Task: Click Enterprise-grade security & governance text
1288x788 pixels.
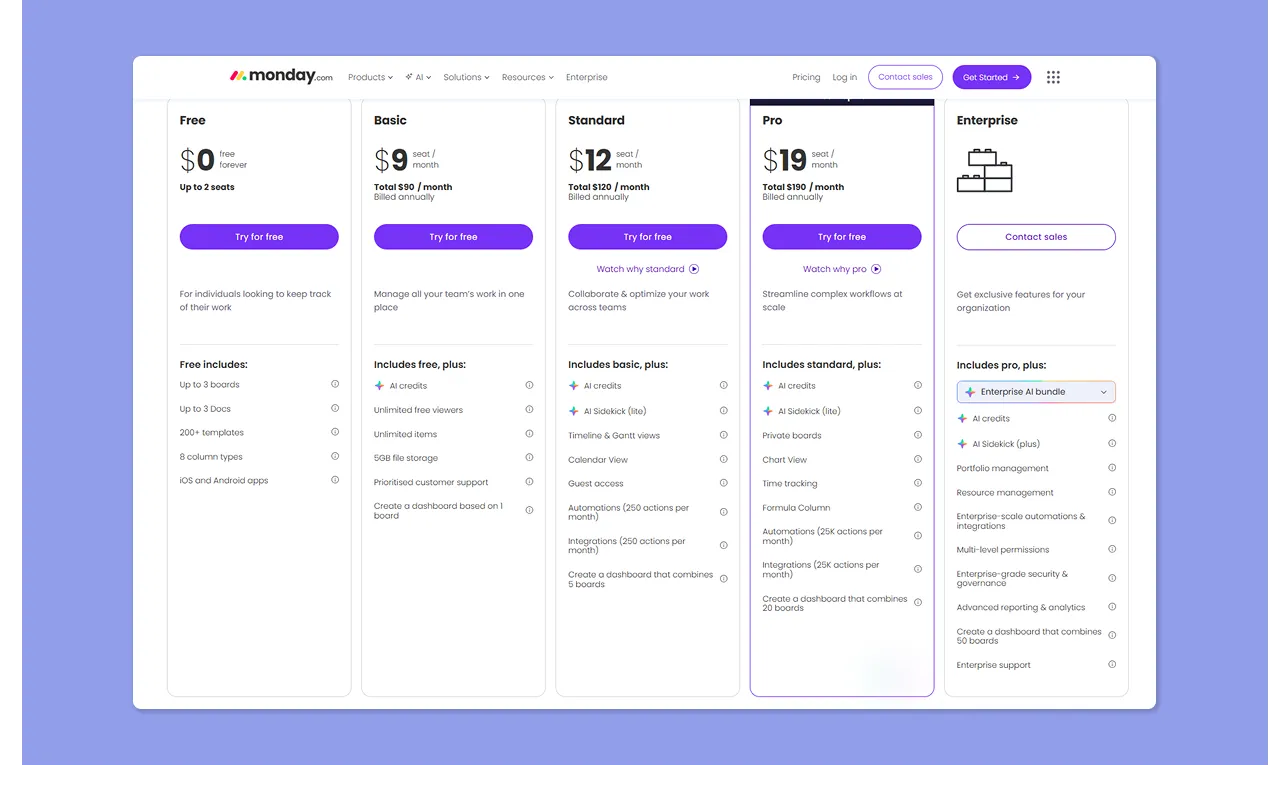Action: pos(1012,579)
